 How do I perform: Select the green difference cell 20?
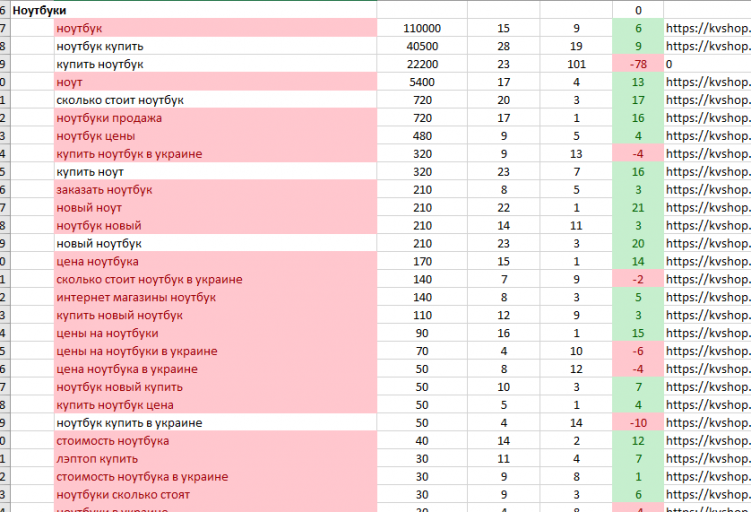[x=638, y=243]
